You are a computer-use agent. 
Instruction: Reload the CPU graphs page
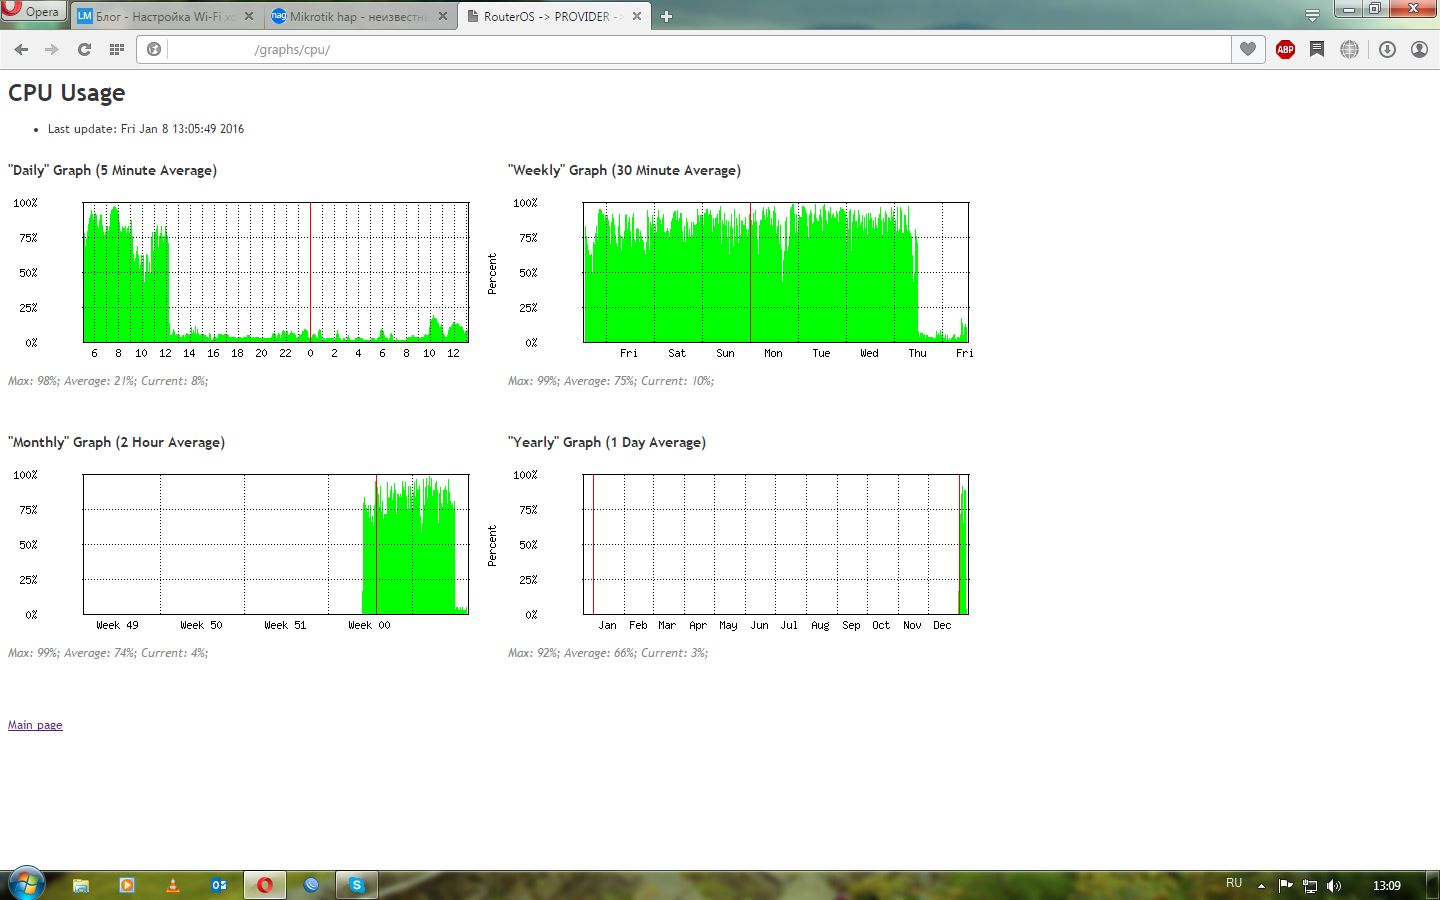tap(84, 49)
